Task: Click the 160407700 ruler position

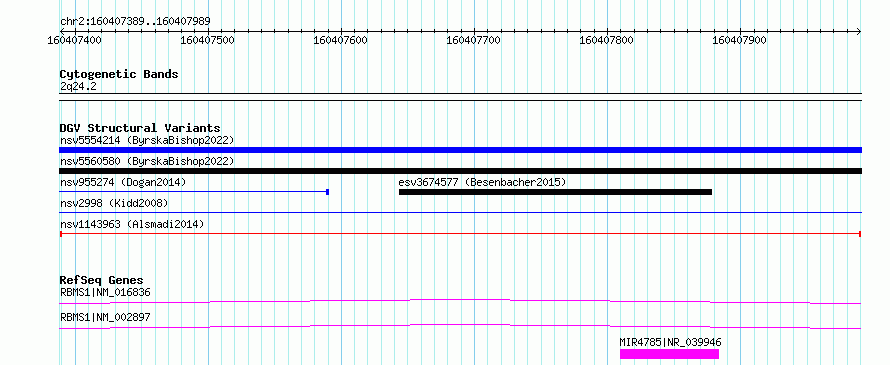Action: point(474,40)
